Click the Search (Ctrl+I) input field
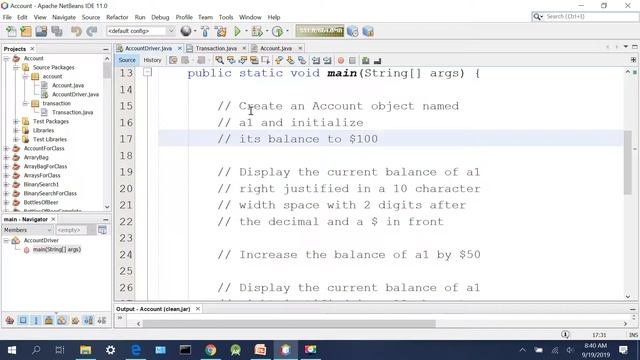 point(591,16)
